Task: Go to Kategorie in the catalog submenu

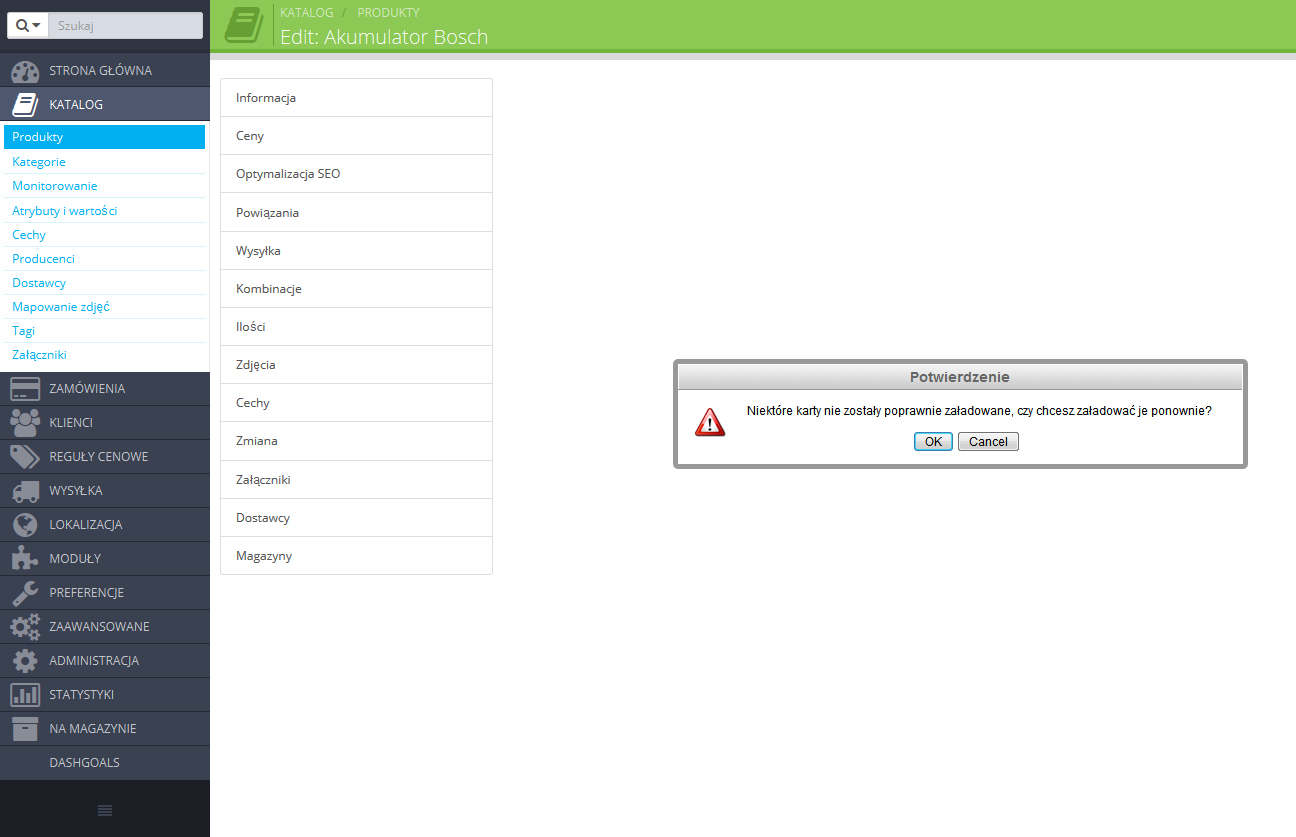Action: (39, 162)
